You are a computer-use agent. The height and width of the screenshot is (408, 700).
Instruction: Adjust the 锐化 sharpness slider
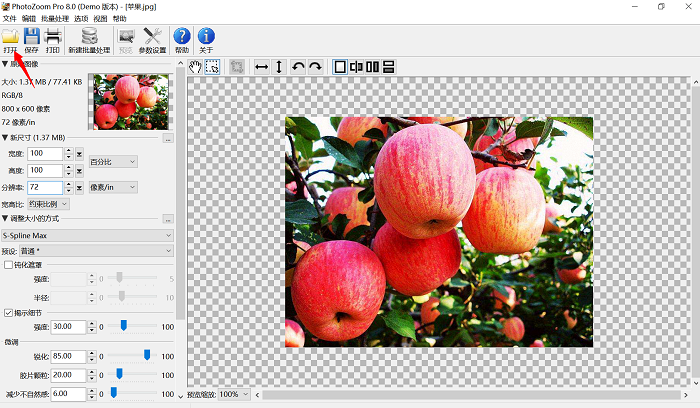[147, 355]
